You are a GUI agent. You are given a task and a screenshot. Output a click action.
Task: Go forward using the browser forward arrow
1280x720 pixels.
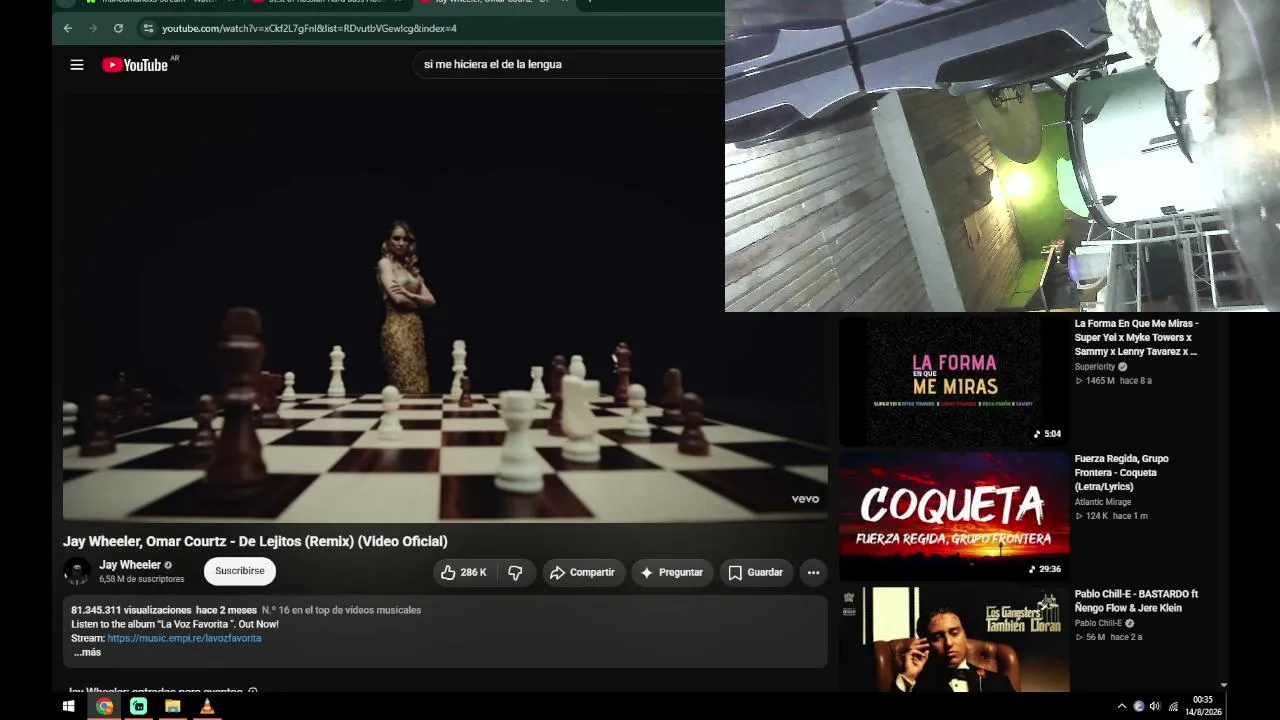(93, 28)
